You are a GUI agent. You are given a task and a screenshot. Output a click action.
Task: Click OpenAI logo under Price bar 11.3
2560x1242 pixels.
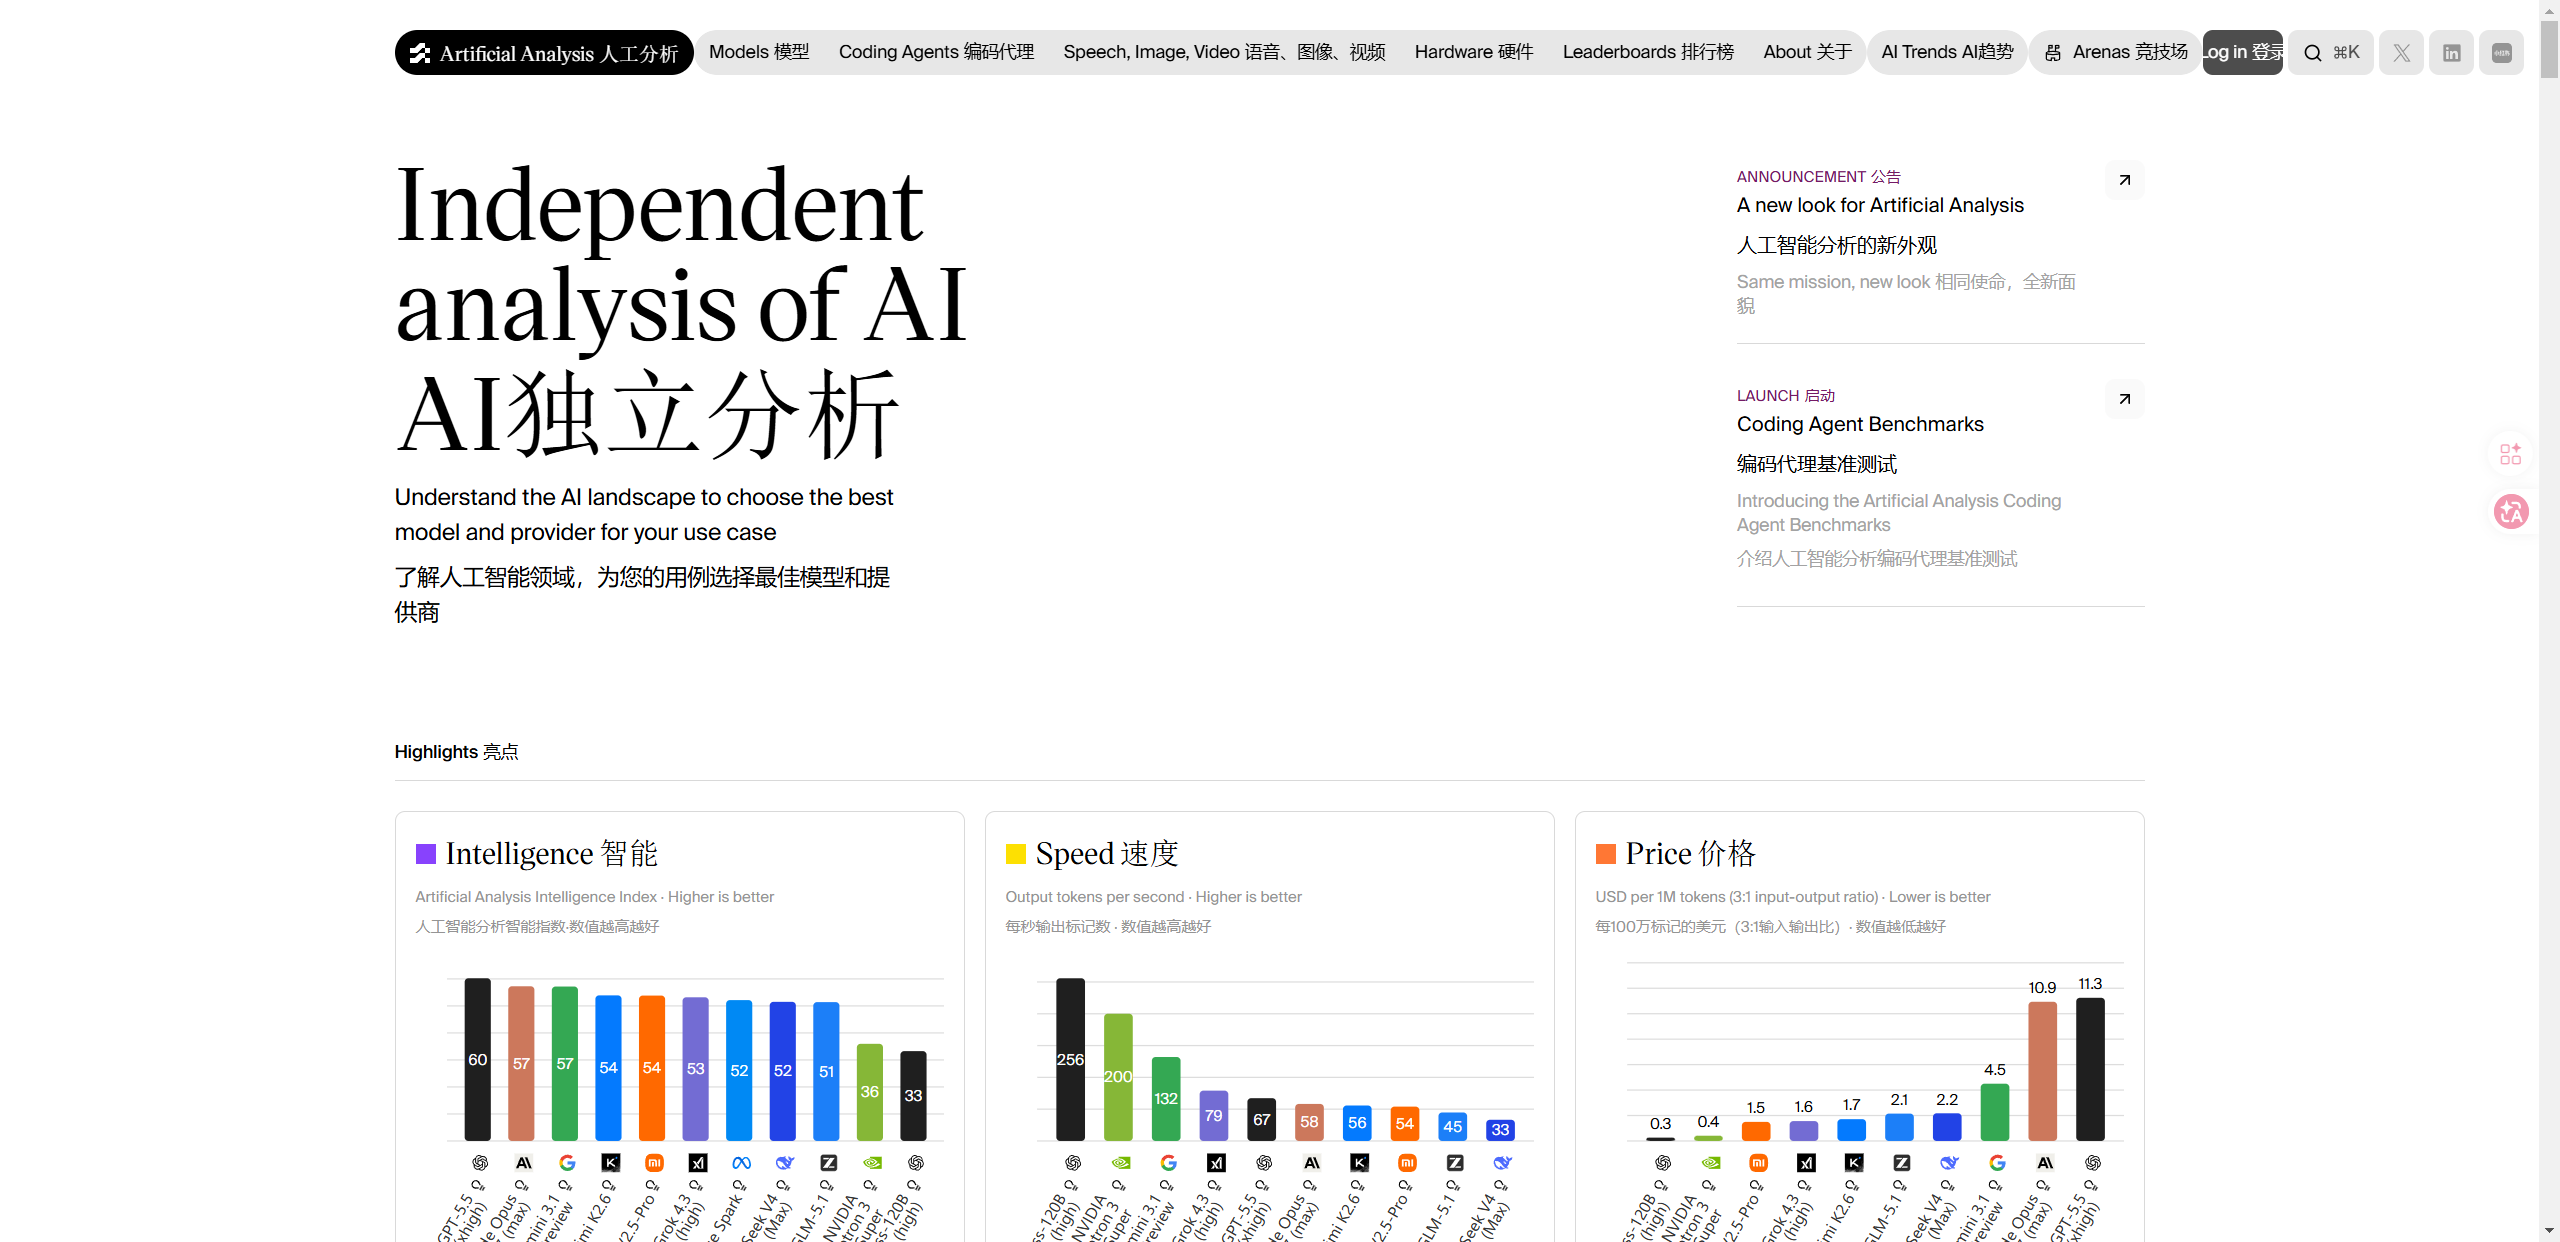pos(2093,1163)
